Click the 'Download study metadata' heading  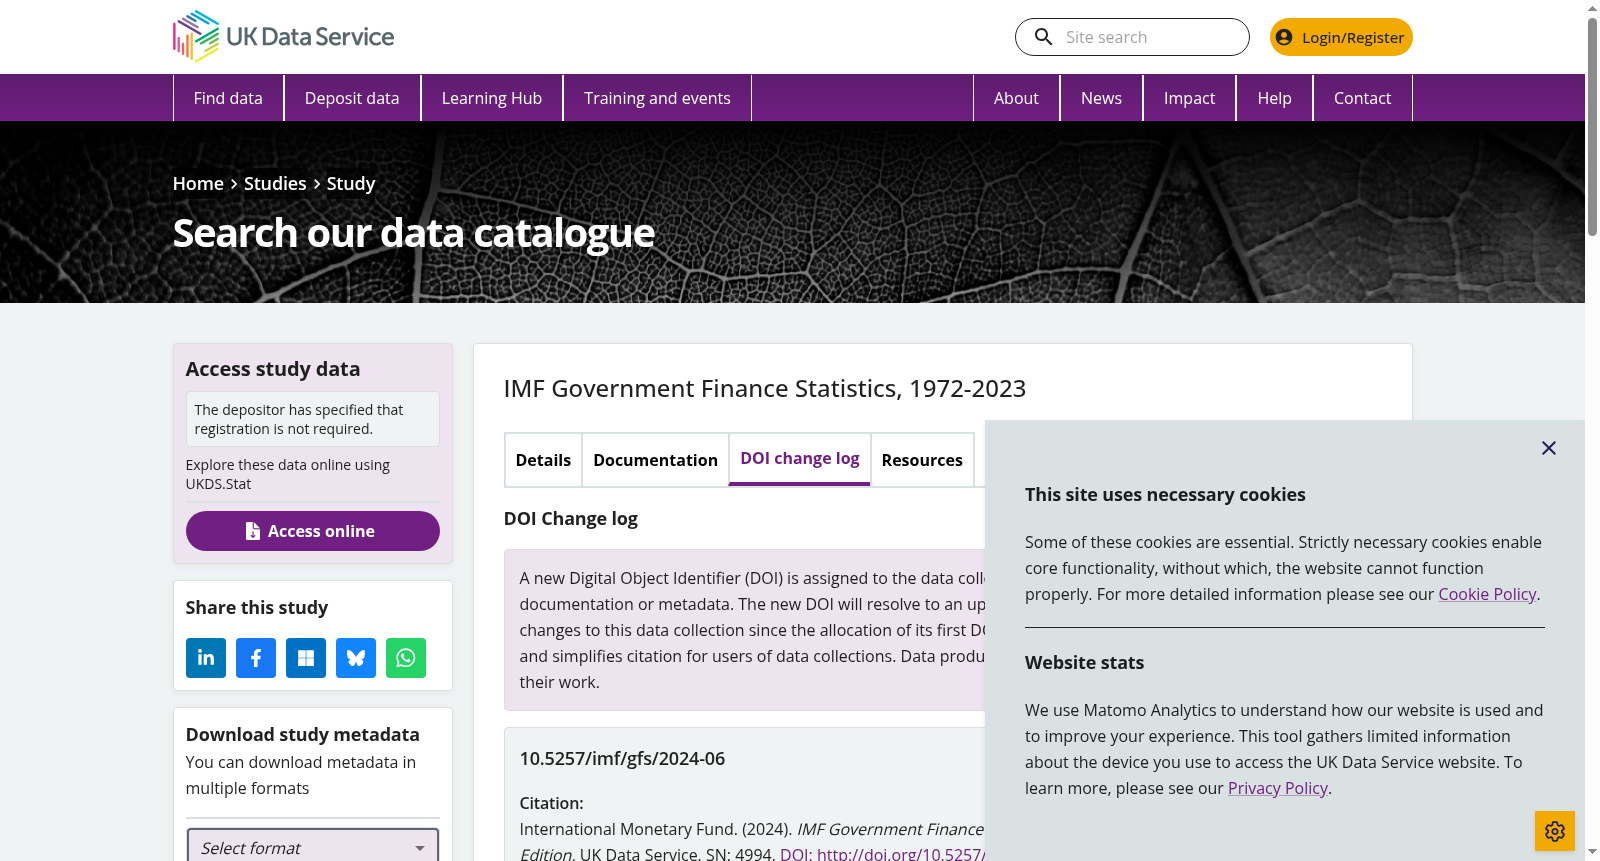click(x=303, y=735)
